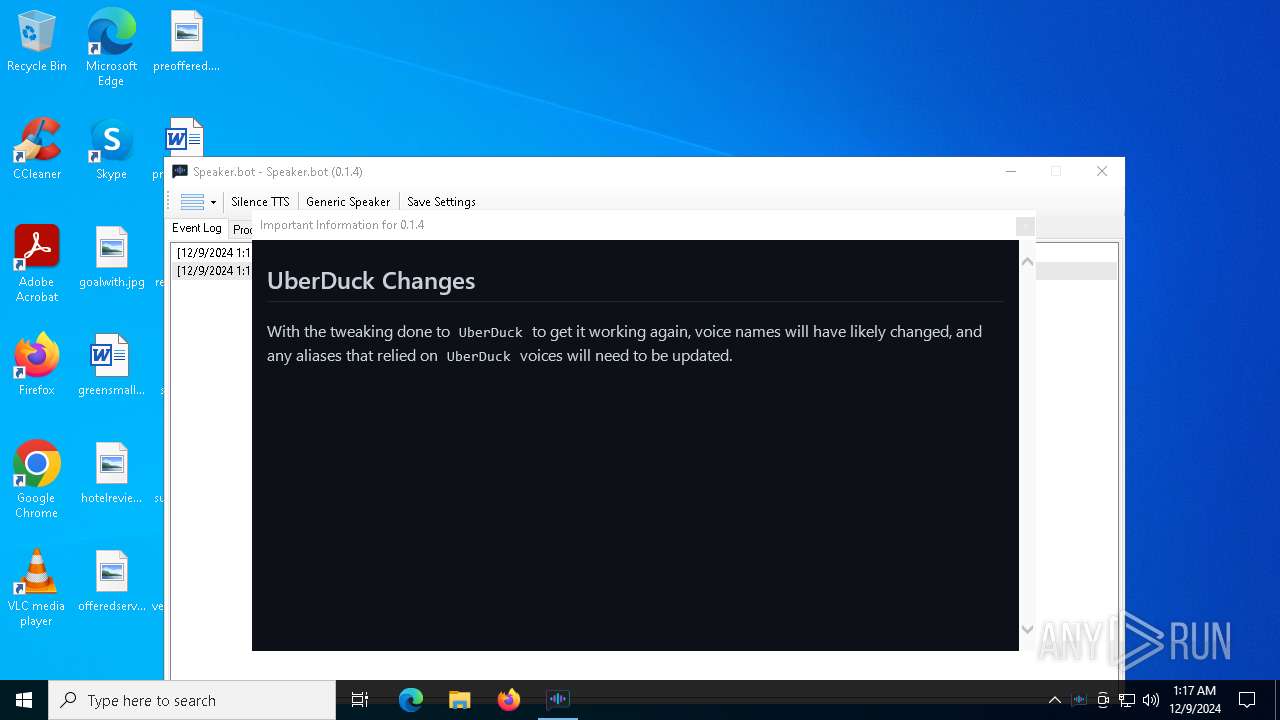Click the taskbar search box
The height and width of the screenshot is (720, 1280).
point(192,700)
